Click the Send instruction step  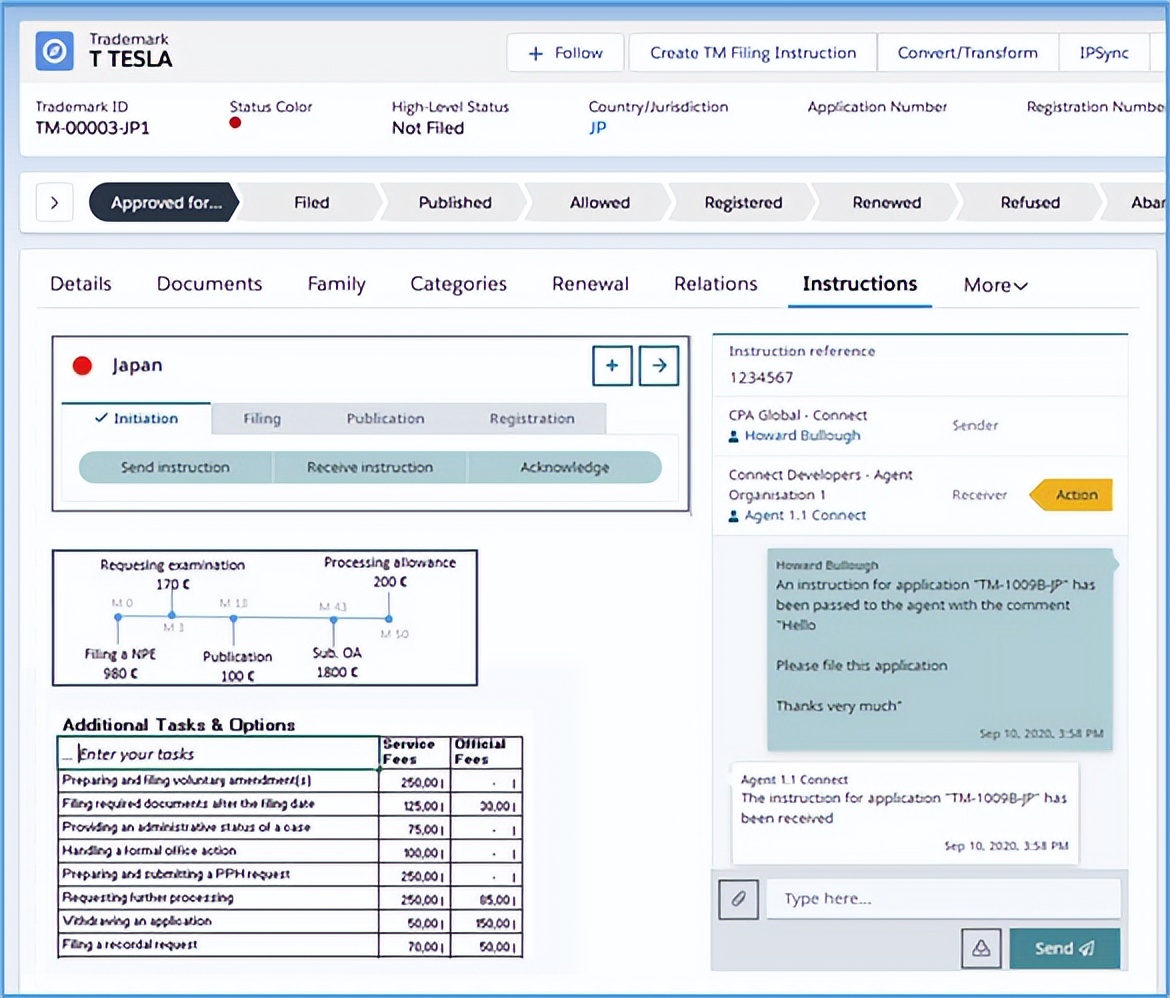(x=175, y=467)
